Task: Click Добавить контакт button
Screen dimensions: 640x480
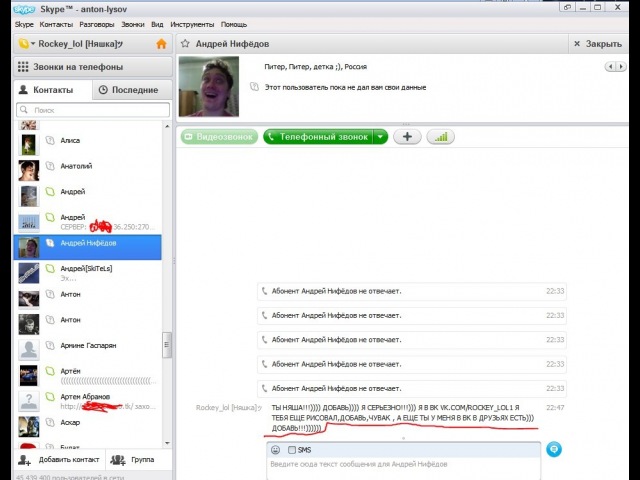Action: tap(59, 460)
